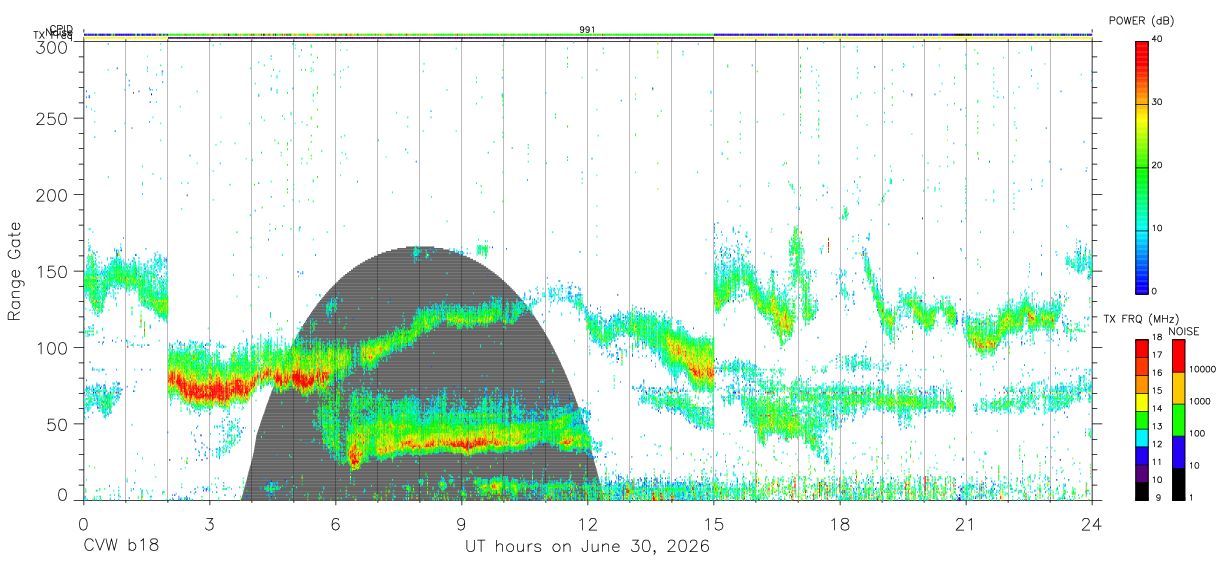Viewport: 1228px width, 567px height.
Task: Click the 250 tick on range gate axis
Action: point(52,118)
